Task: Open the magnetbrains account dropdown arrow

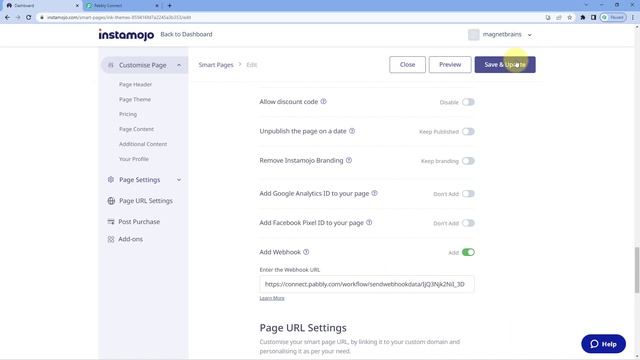Action: (530, 35)
